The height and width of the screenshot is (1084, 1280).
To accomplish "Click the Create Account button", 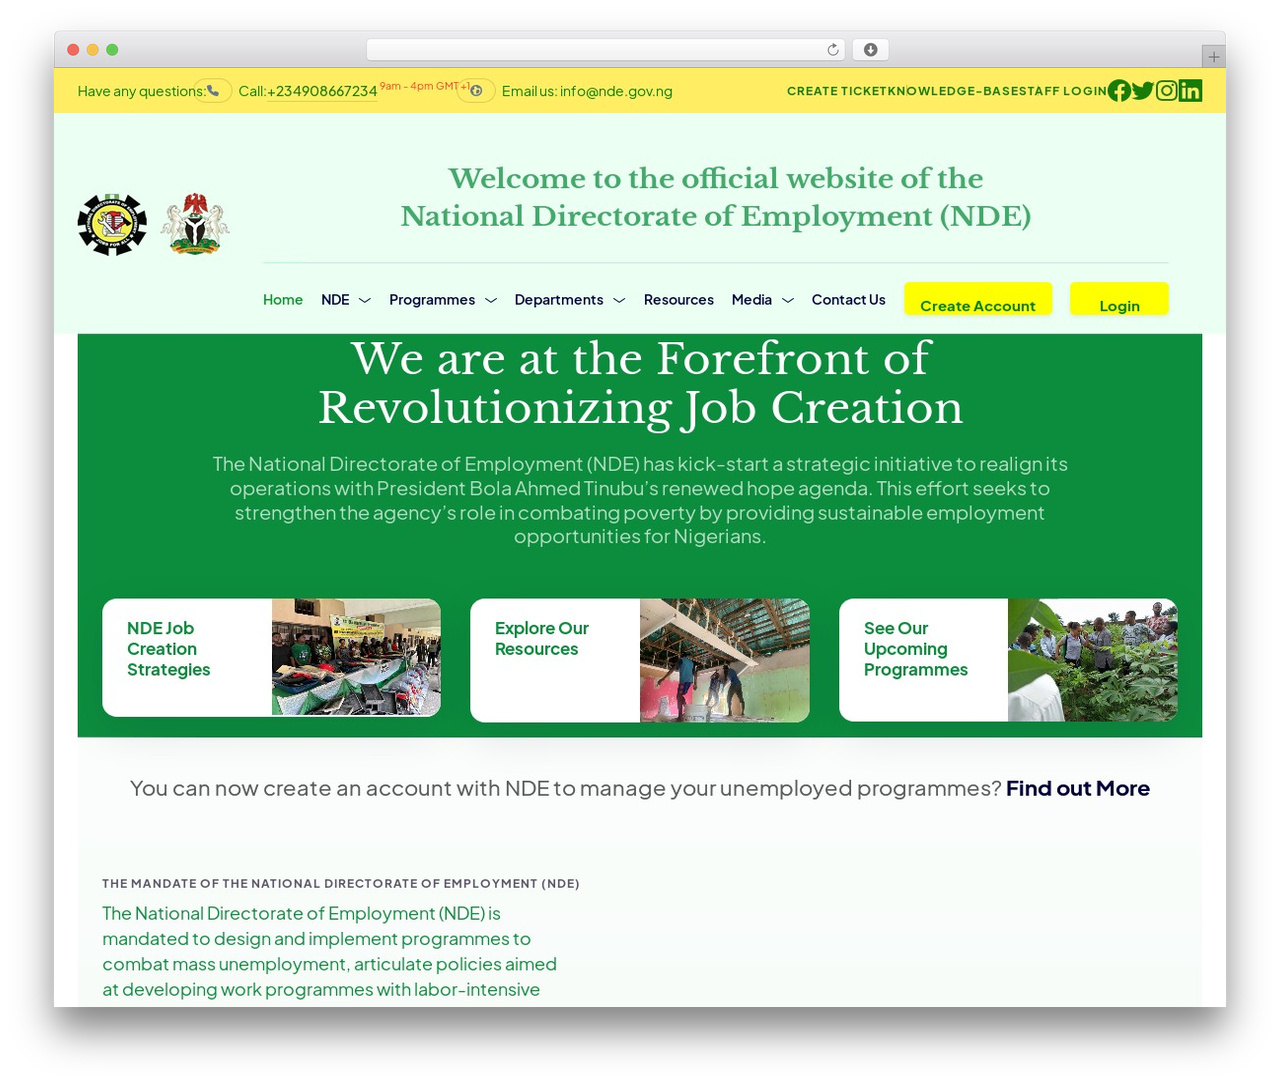I will pos(978,299).
